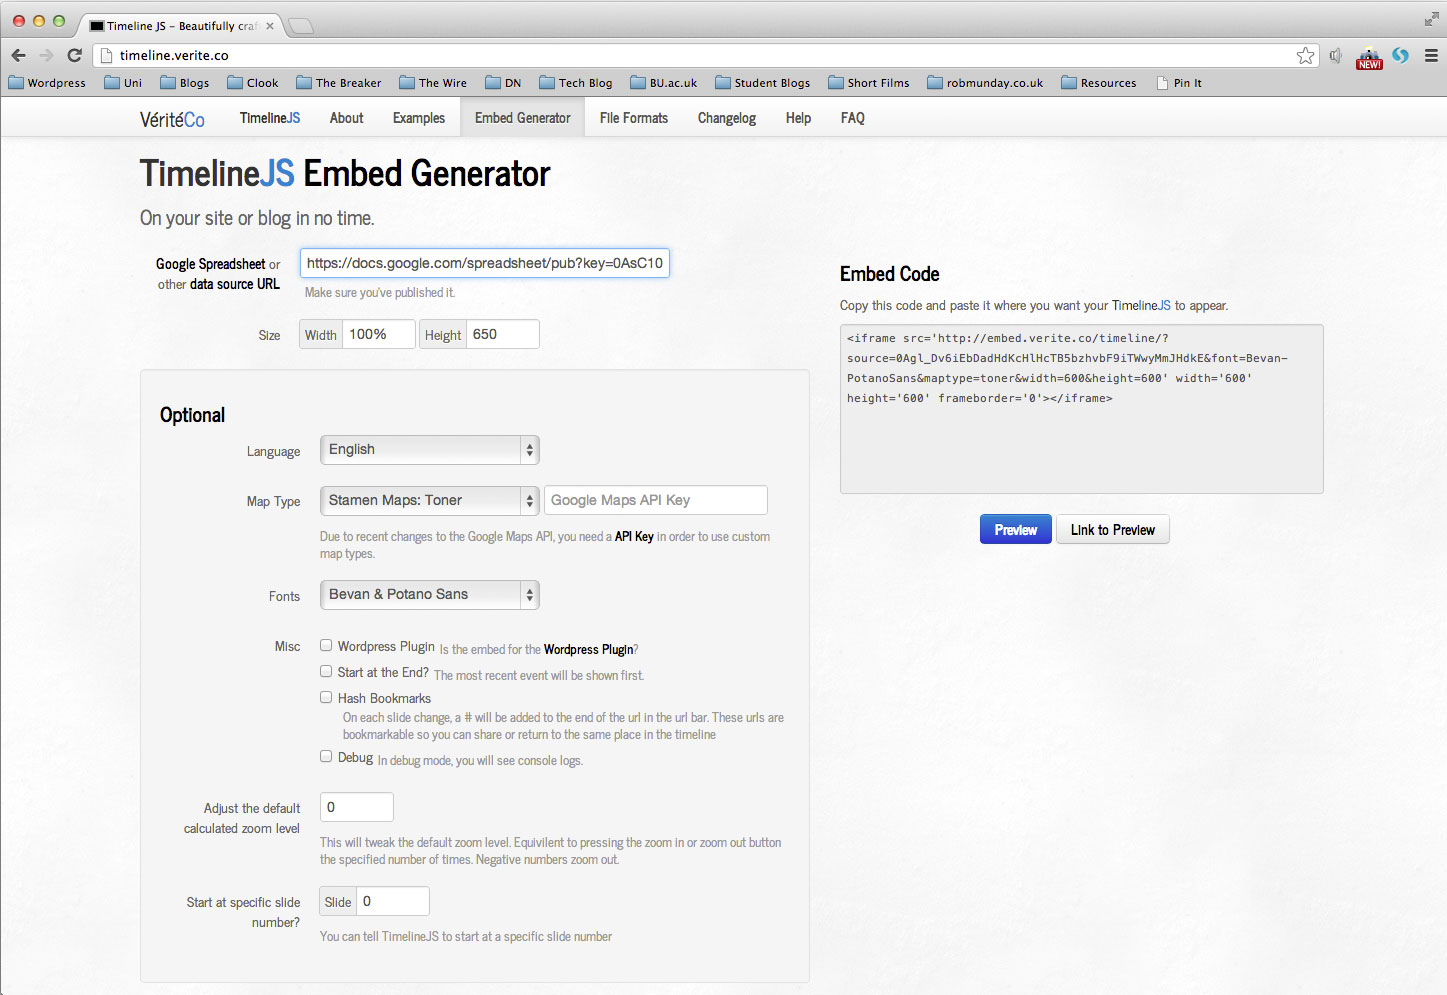Turn on the Debug checkbox
Screen dimensions: 1447x995
click(x=326, y=757)
